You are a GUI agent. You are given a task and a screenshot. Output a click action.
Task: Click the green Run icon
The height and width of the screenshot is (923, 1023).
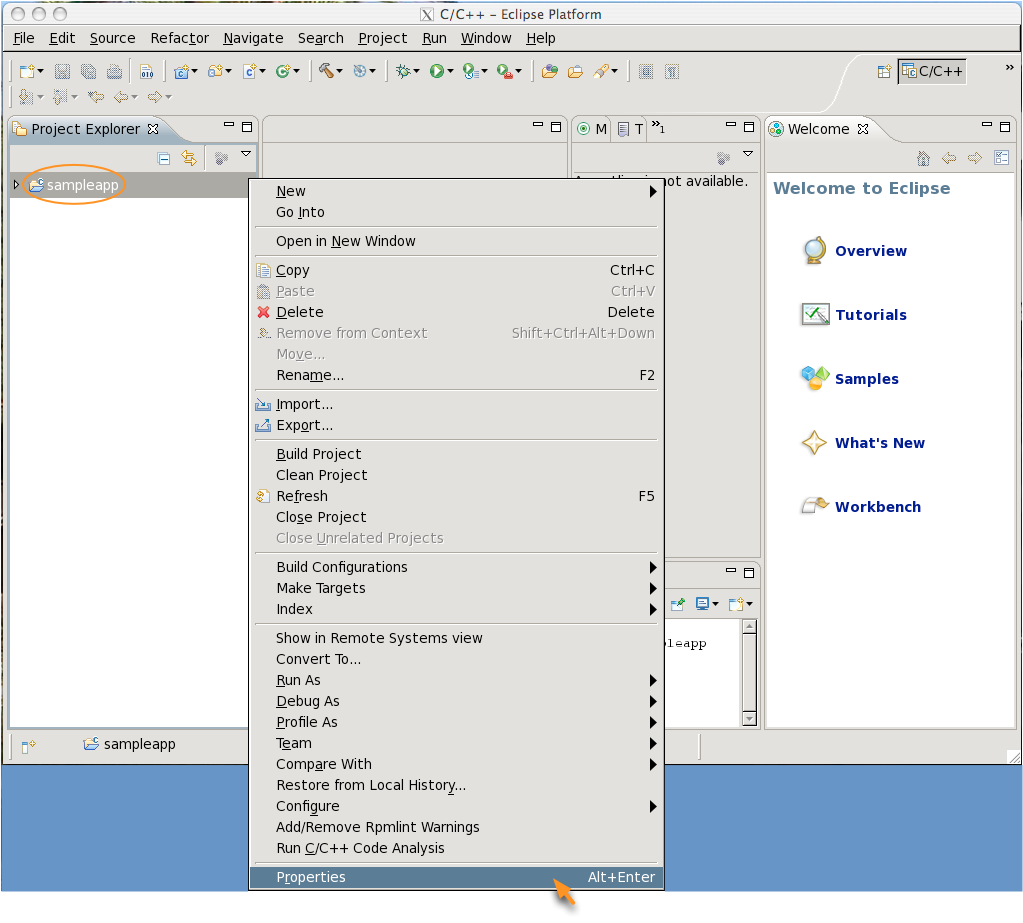click(x=436, y=71)
